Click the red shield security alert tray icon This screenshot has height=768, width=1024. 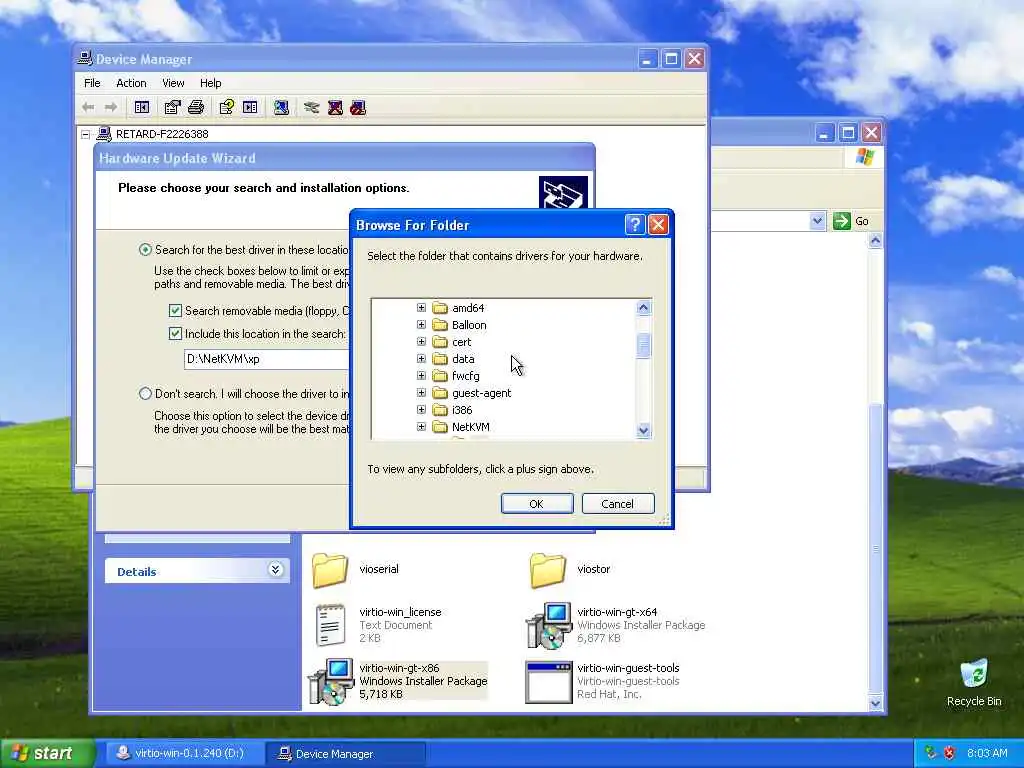click(950, 753)
